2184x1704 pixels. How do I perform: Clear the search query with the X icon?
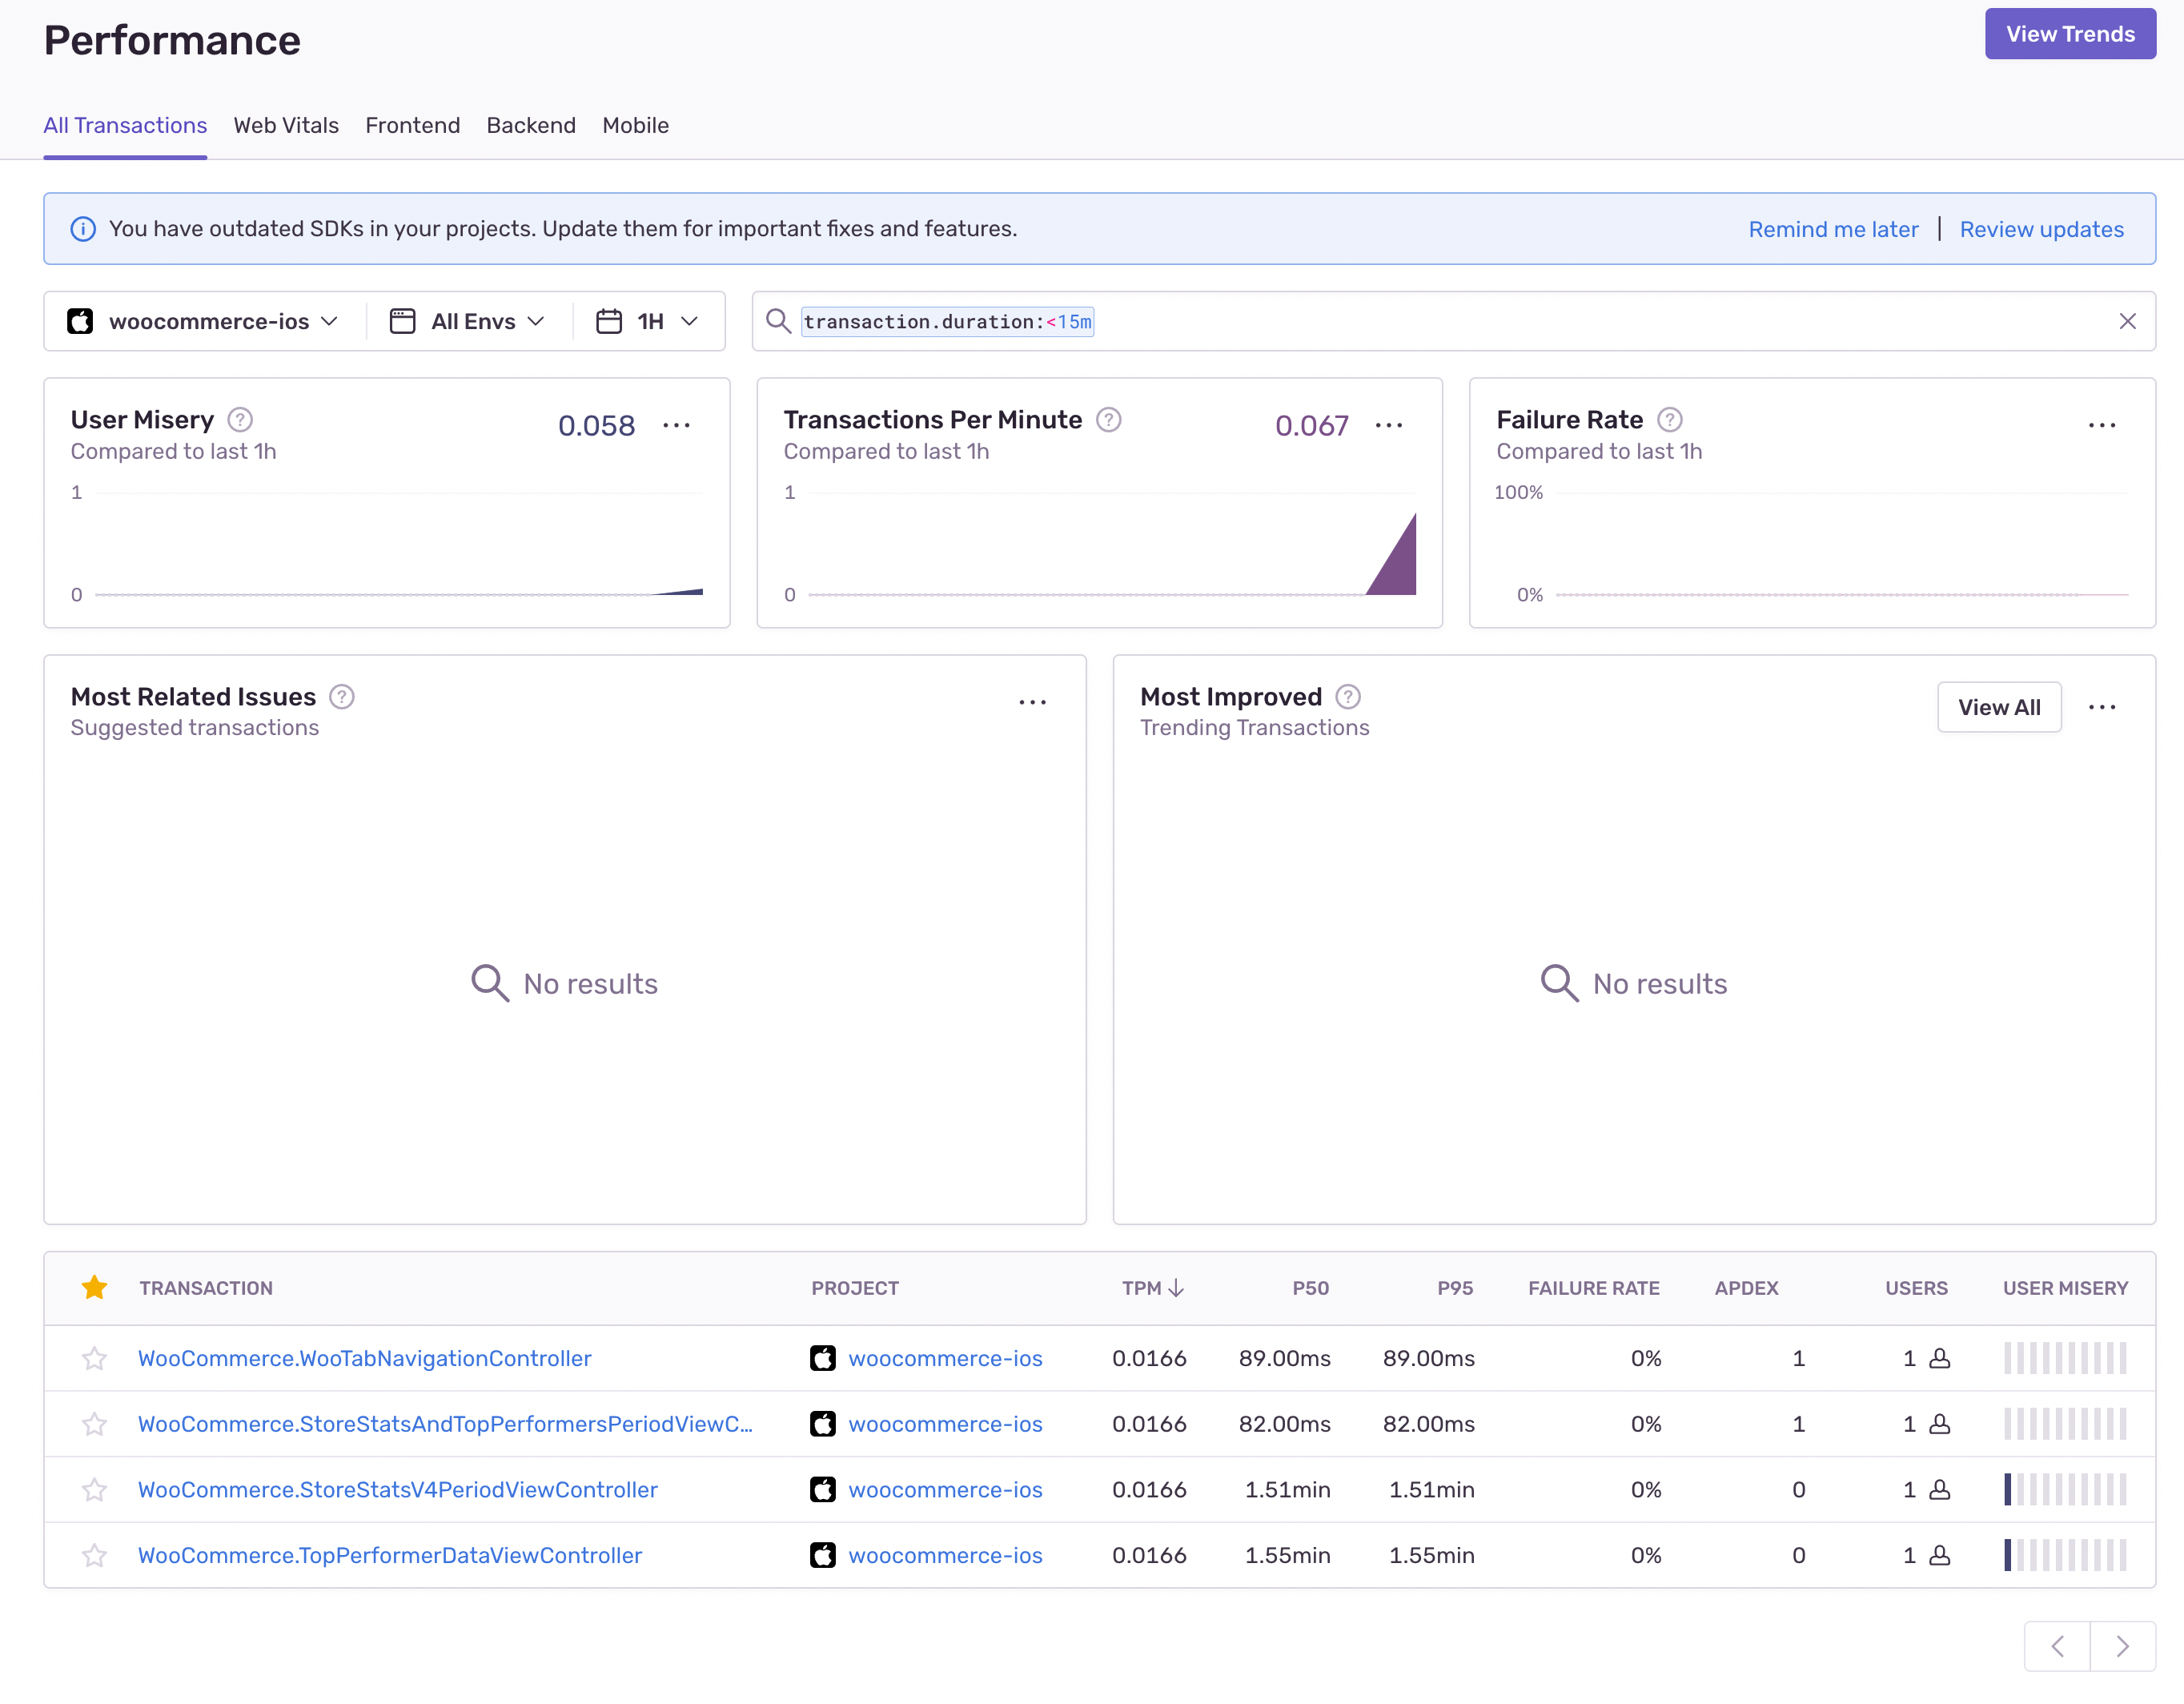click(2127, 321)
